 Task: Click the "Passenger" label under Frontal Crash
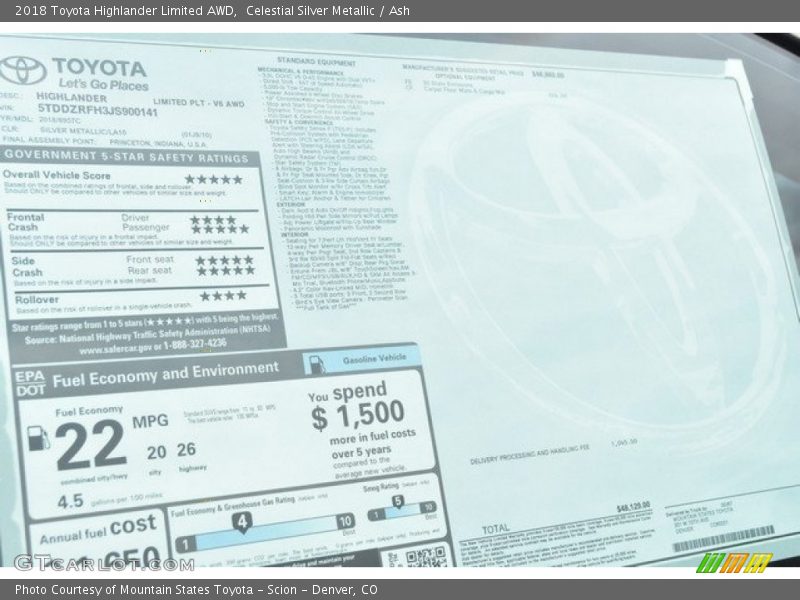point(145,227)
